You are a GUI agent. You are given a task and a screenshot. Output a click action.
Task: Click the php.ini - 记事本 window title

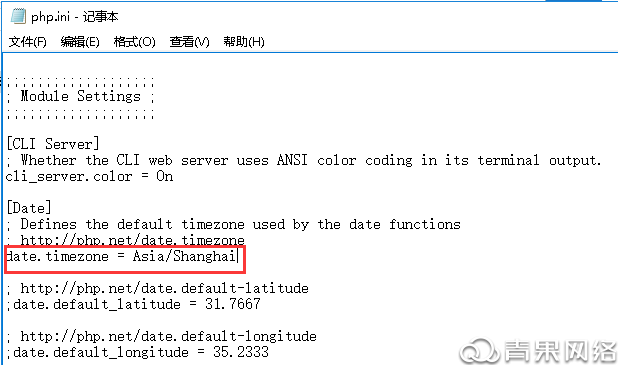[x=74, y=17]
